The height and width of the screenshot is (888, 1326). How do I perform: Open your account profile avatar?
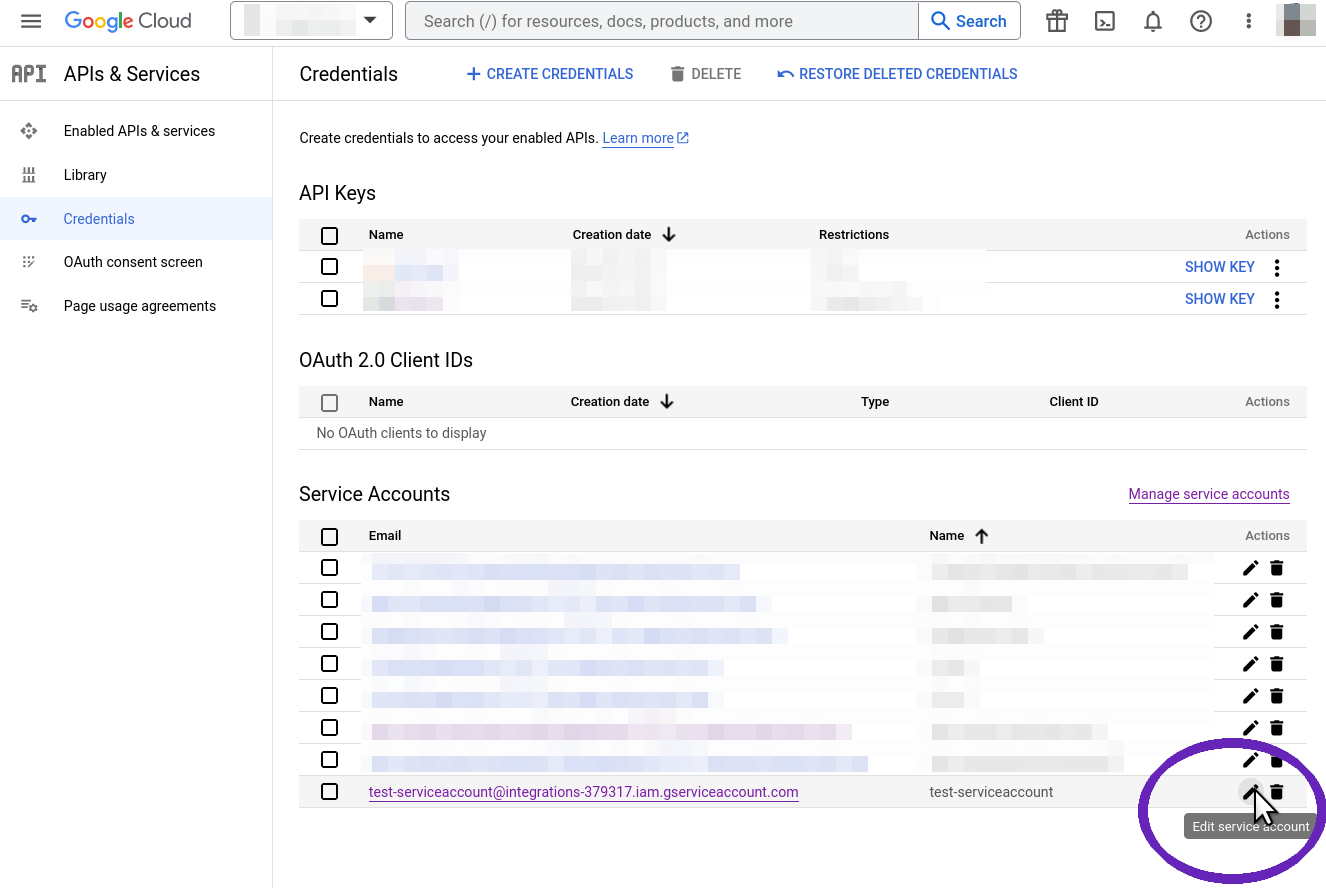[1296, 21]
